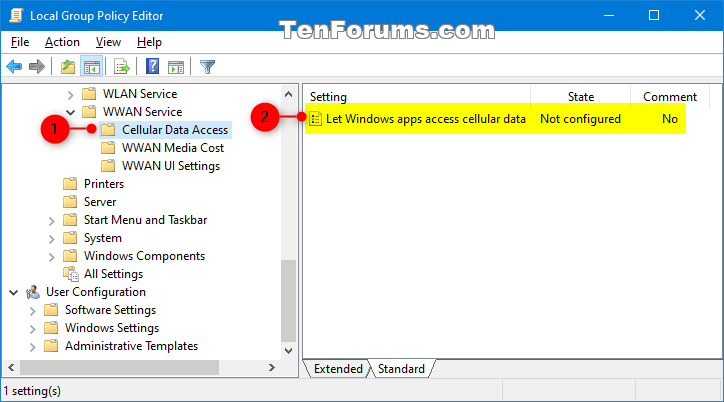Image resolution: width=724 pixels, height=402 pixels.
Task: Click the Not configured state cell
Action: [580, 119]
